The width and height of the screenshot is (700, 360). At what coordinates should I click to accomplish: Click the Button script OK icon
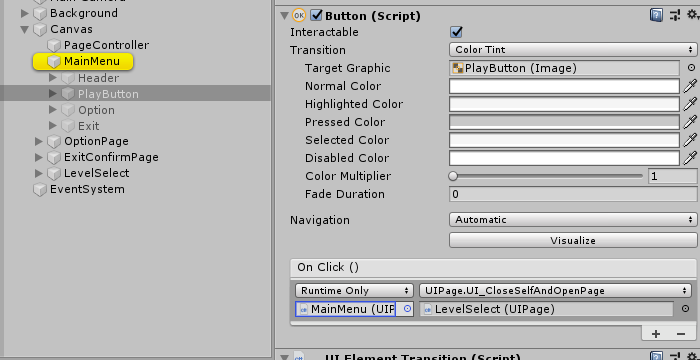[x=299, y=16]
